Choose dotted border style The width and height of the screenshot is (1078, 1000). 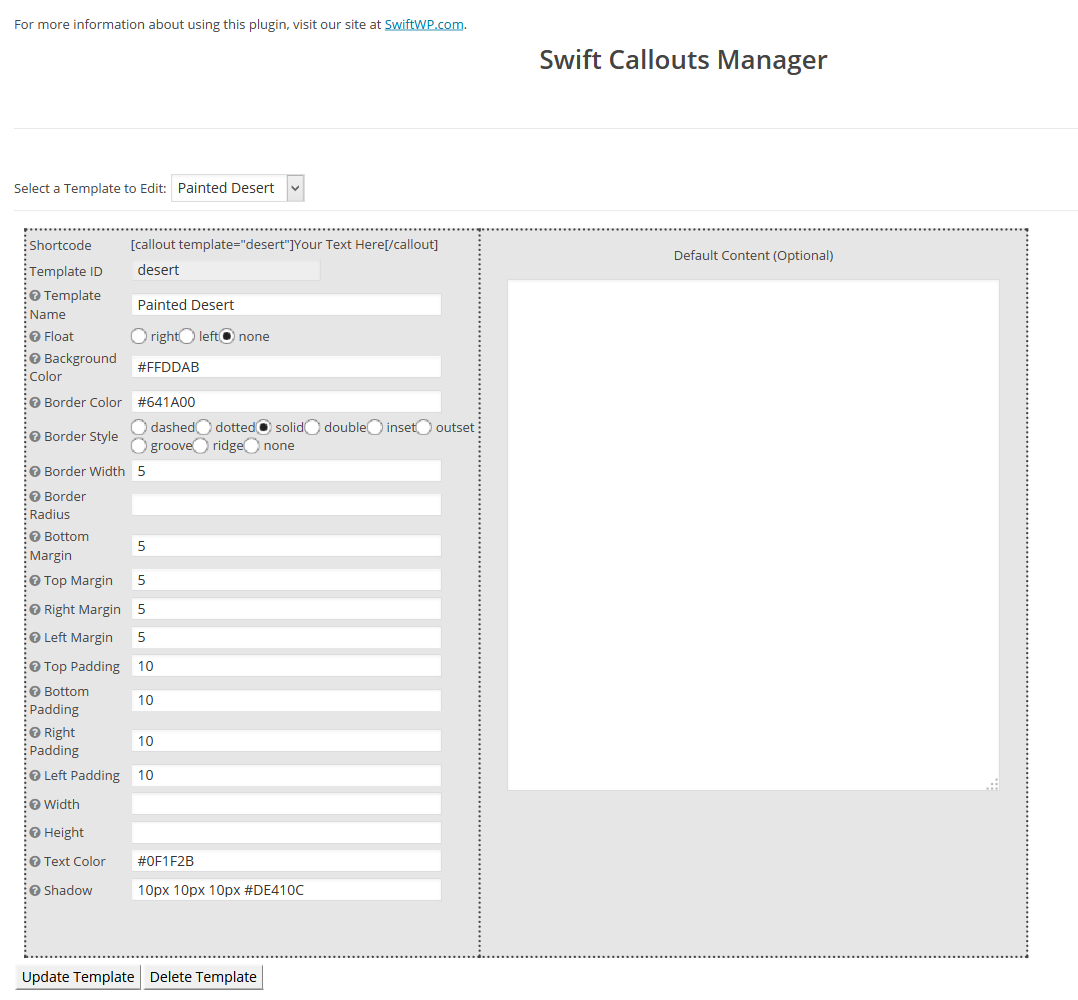pyautogui.click(x=204, y=427)
